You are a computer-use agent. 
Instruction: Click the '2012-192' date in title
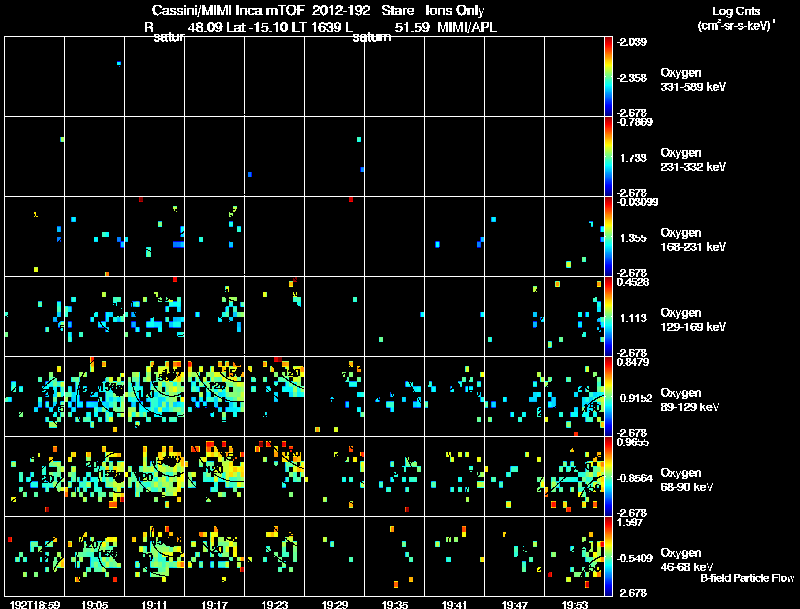(341, 11)
